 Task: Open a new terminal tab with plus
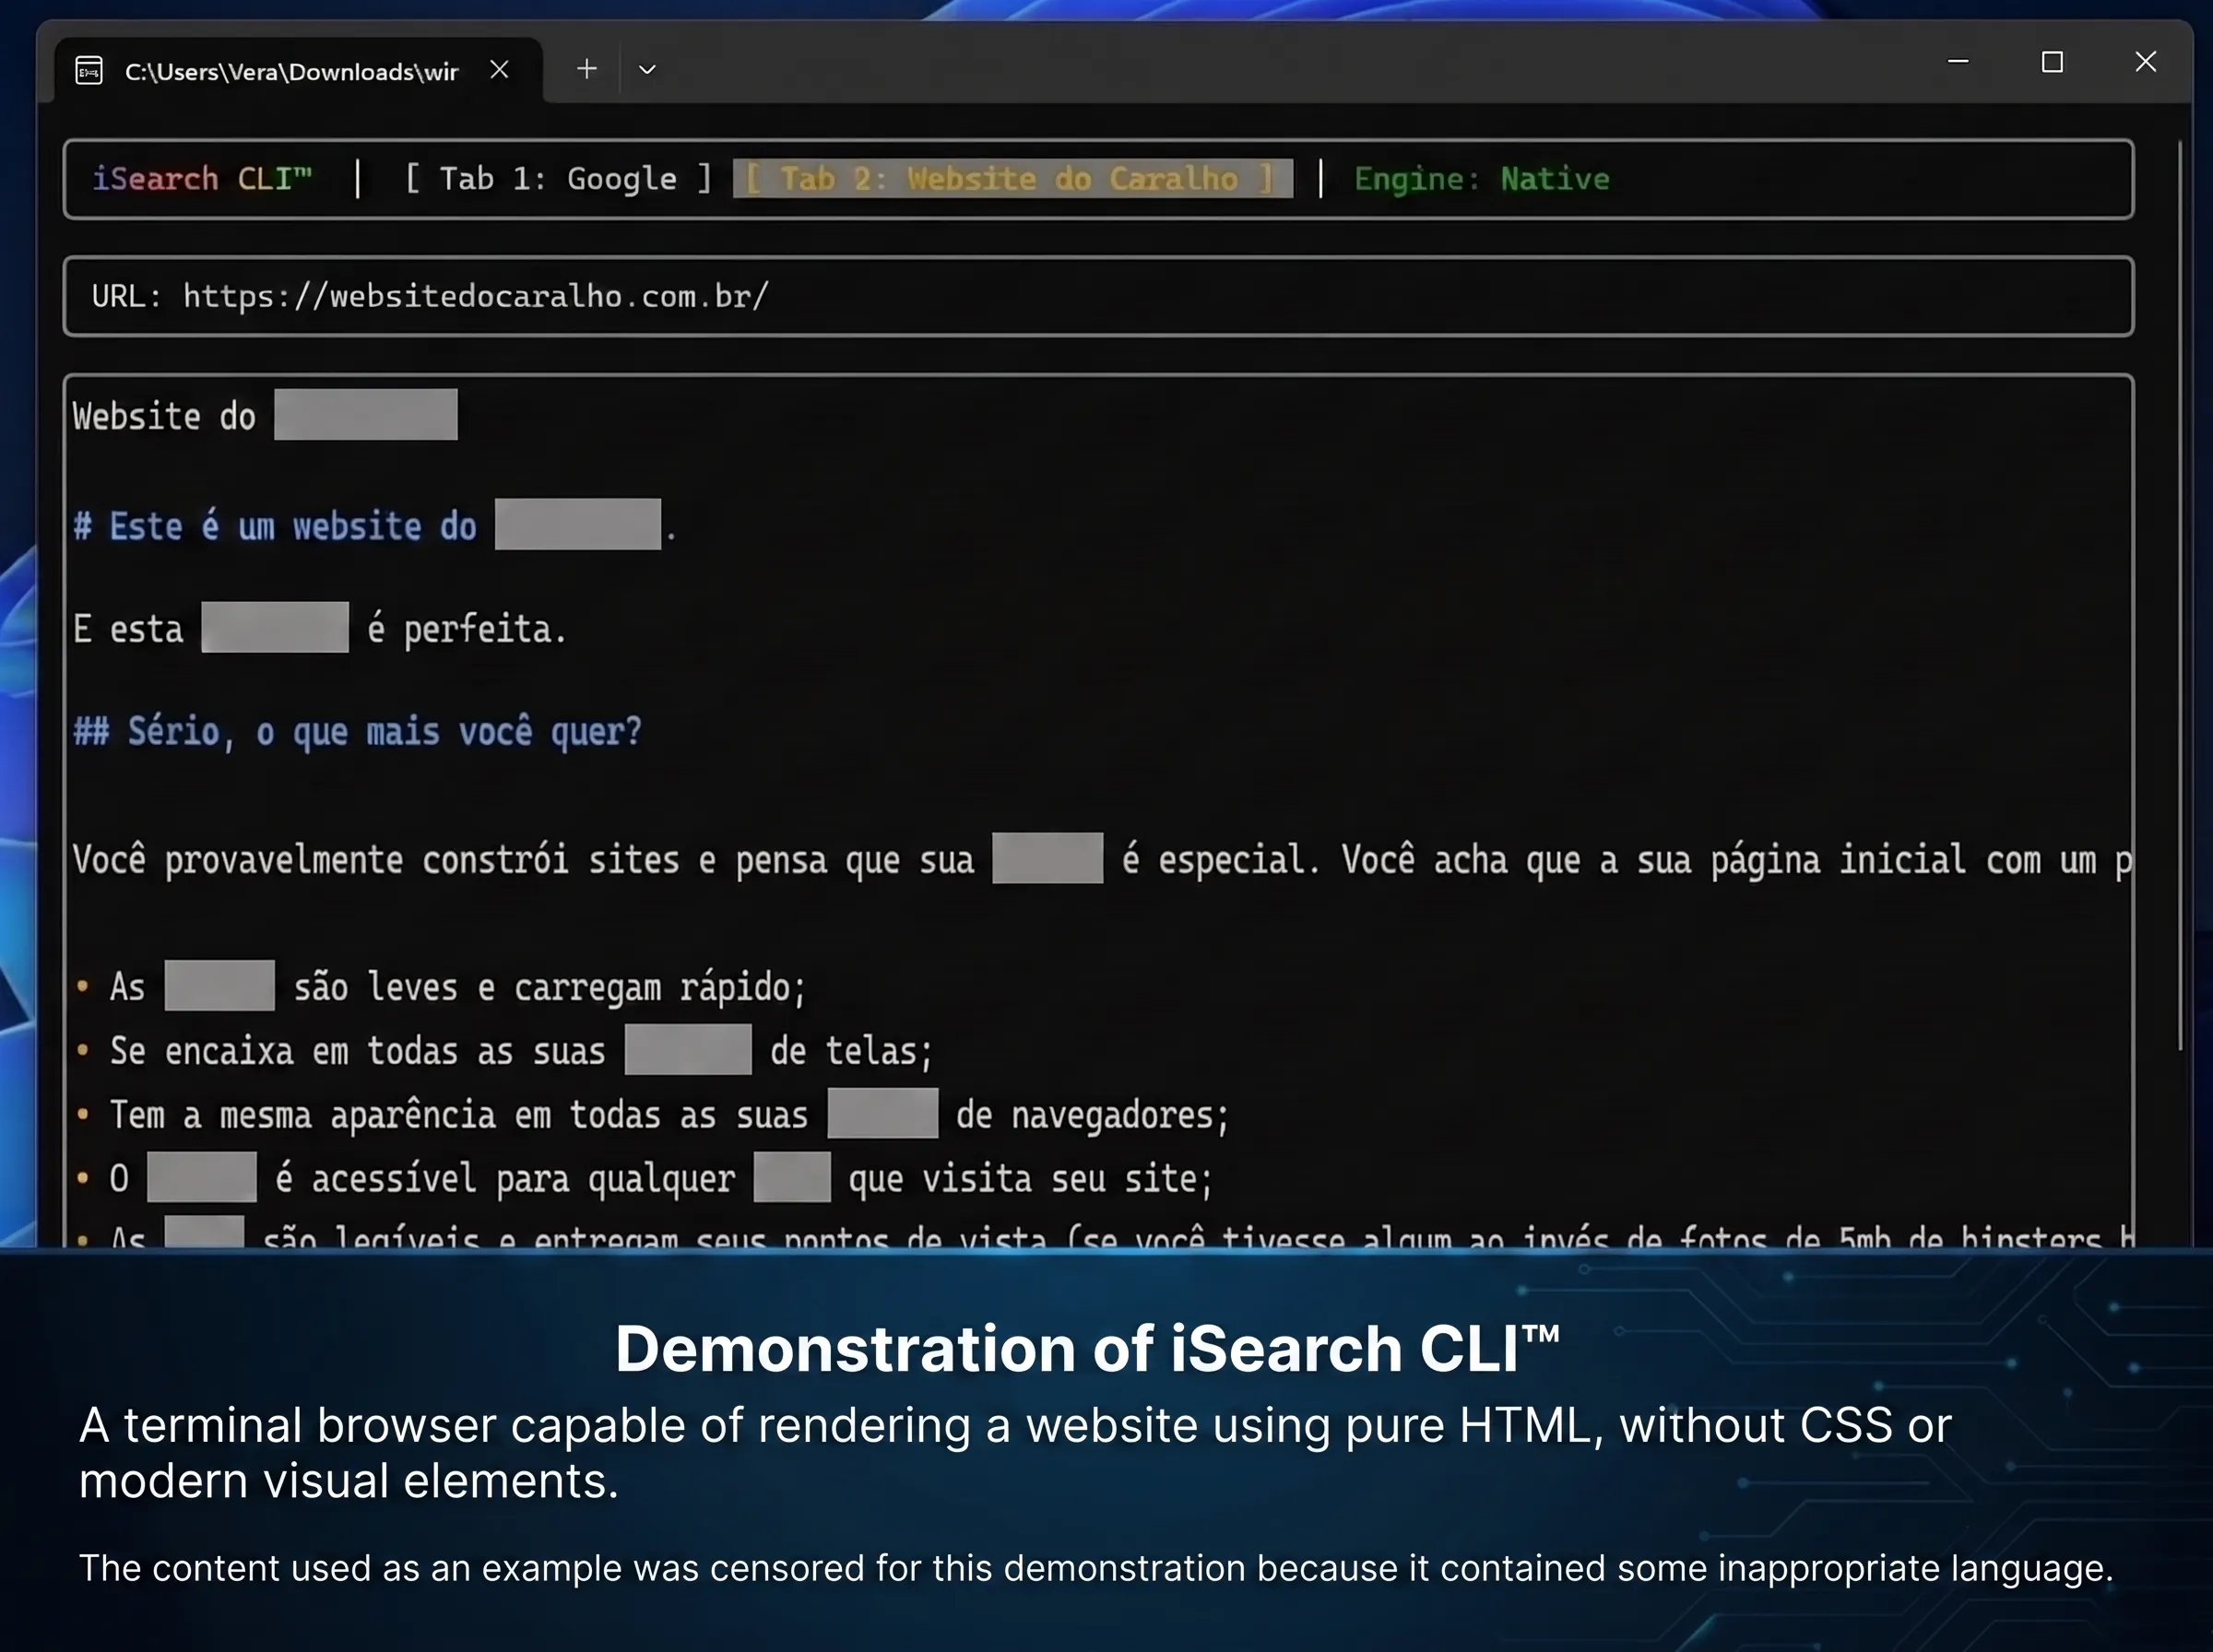[587, 69]
